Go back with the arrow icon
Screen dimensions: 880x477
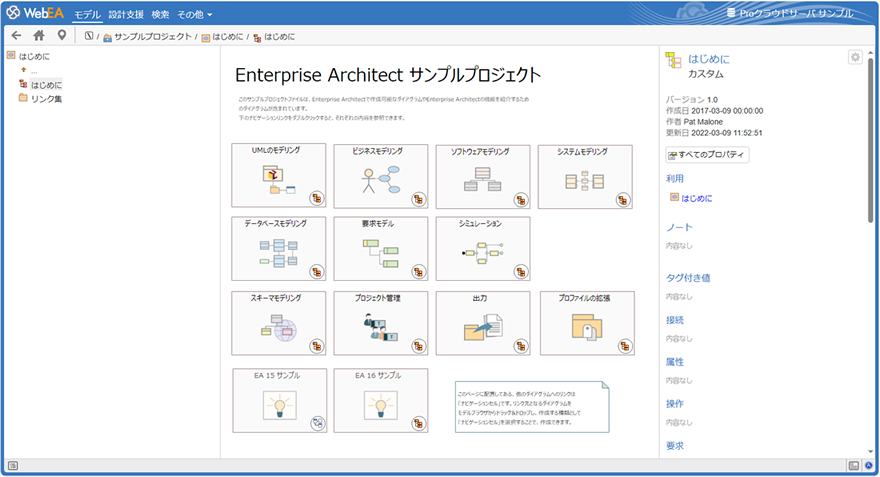[x=16, y=35]
